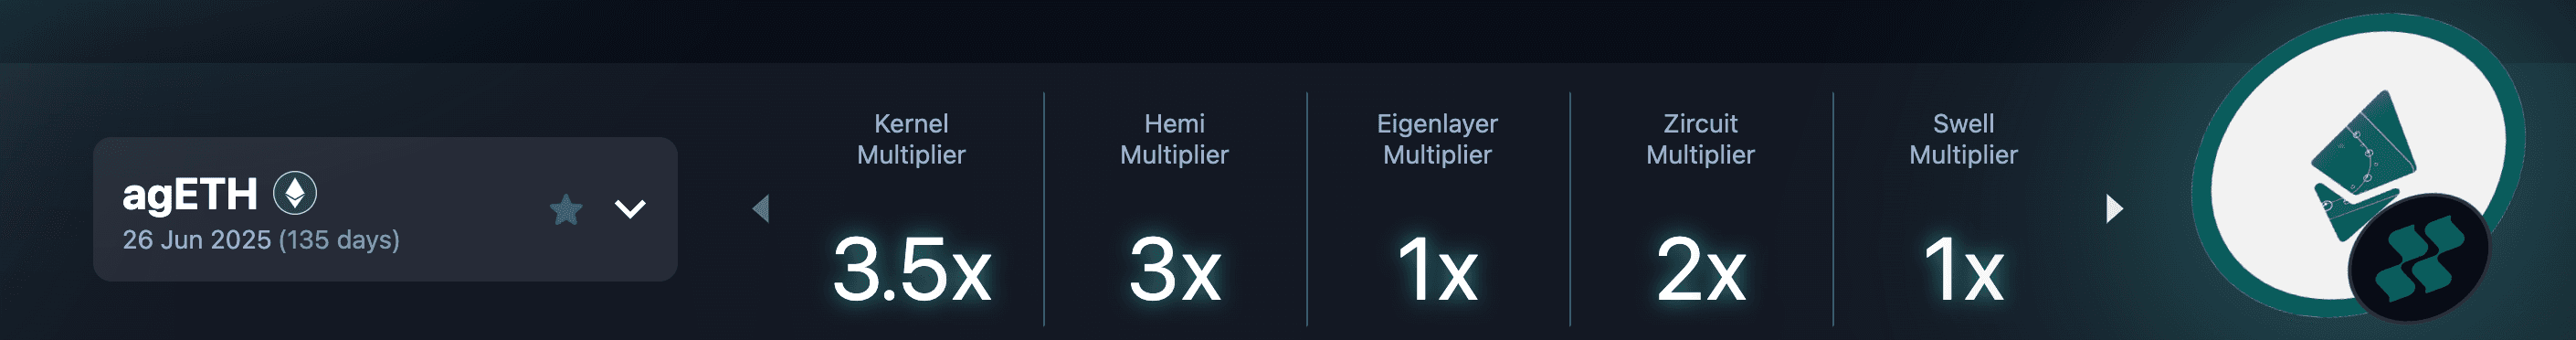Select the Zircuit Multiplier label
Viewport: 2576px width, 340px height.
pos(1700,139)
